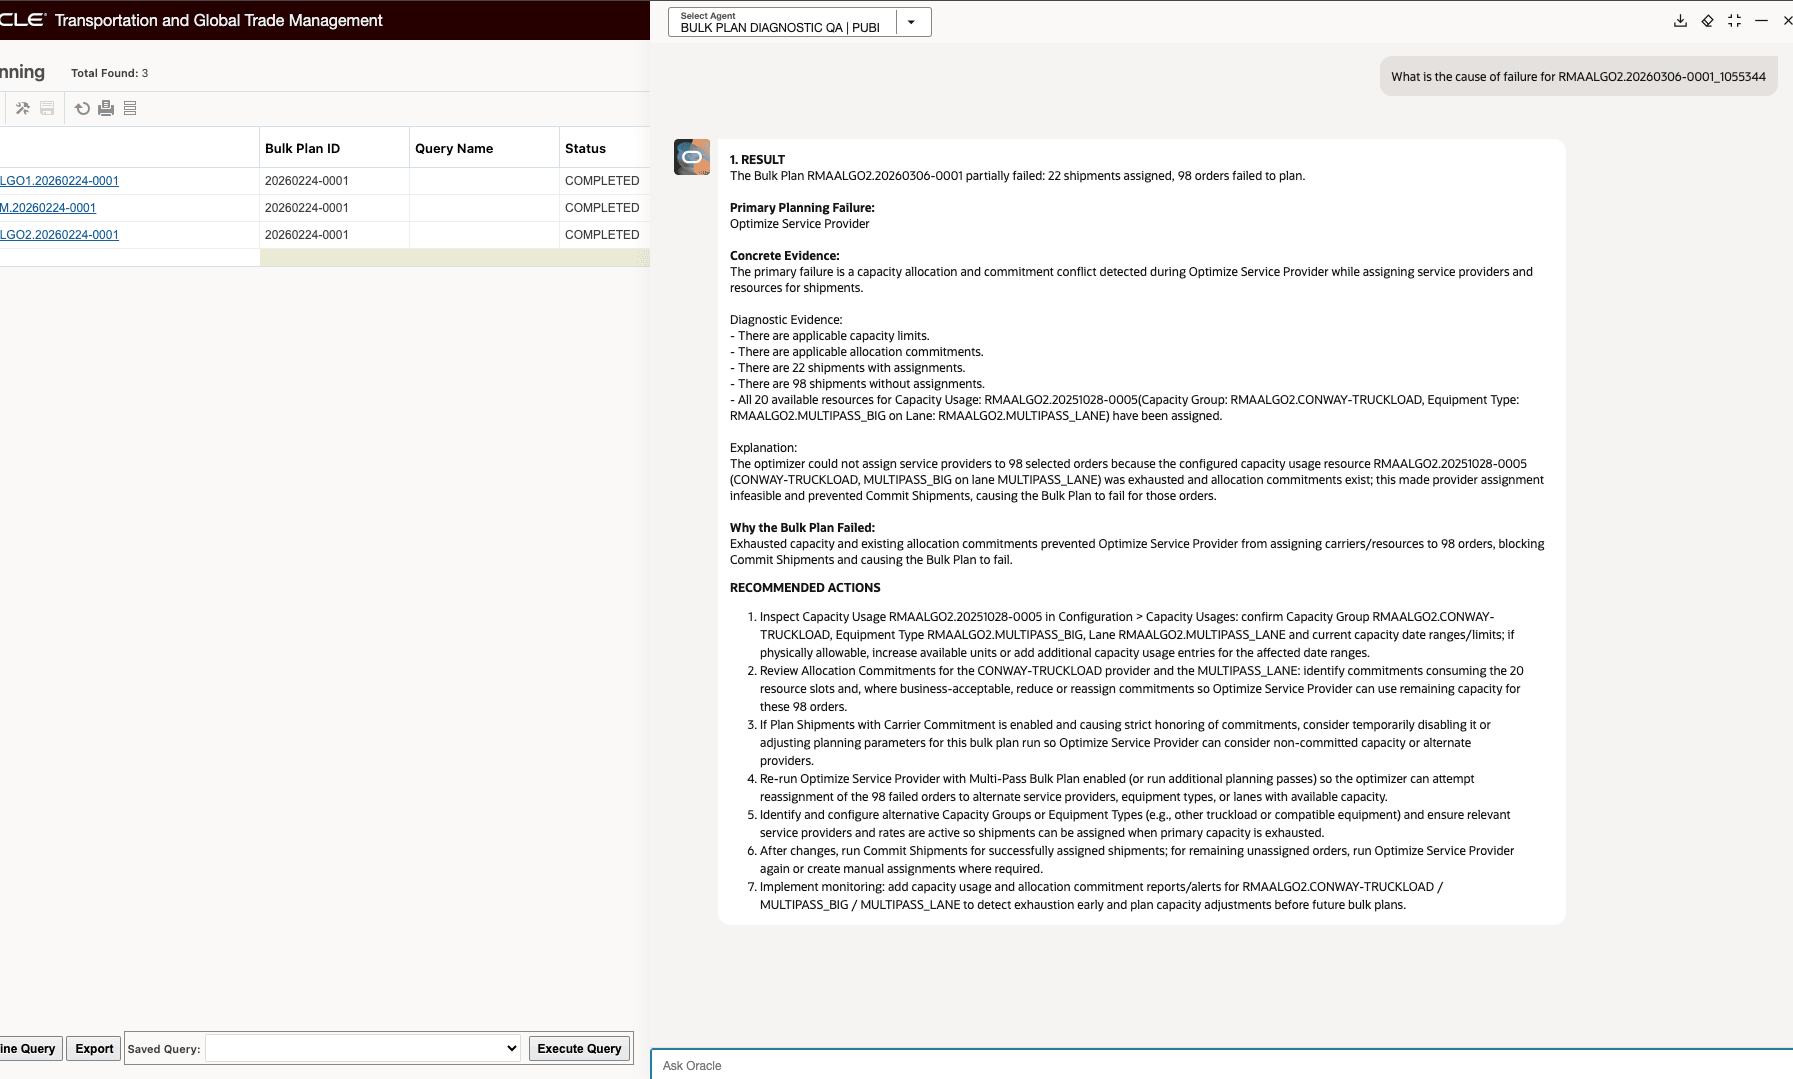1793x1079 pixels.
Task: Click the user's failure question bubble
Action: 1578,75
